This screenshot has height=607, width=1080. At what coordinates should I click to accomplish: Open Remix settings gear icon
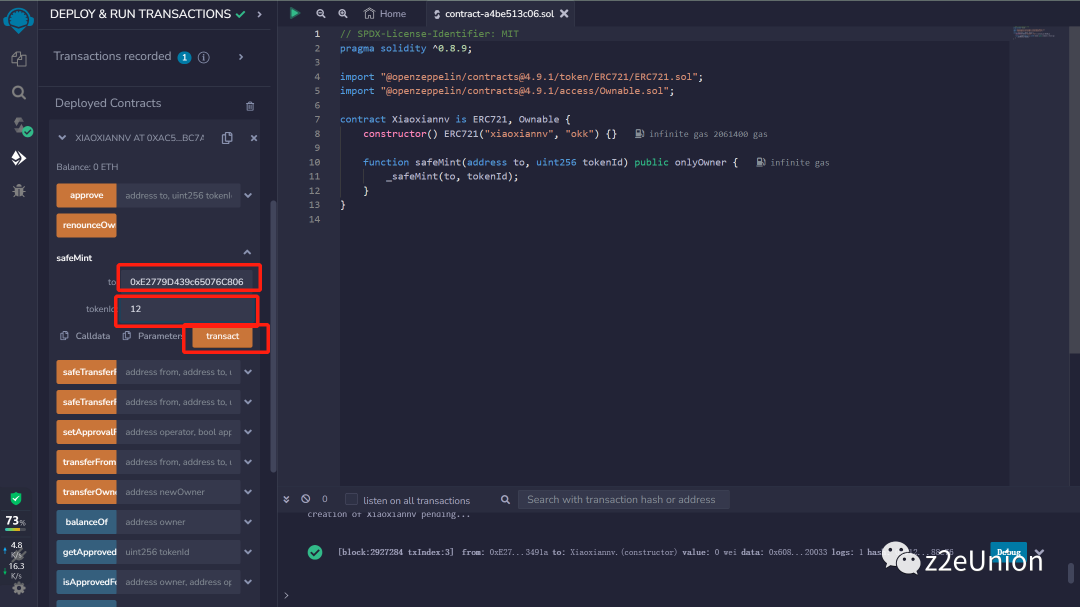click(18, 588)
